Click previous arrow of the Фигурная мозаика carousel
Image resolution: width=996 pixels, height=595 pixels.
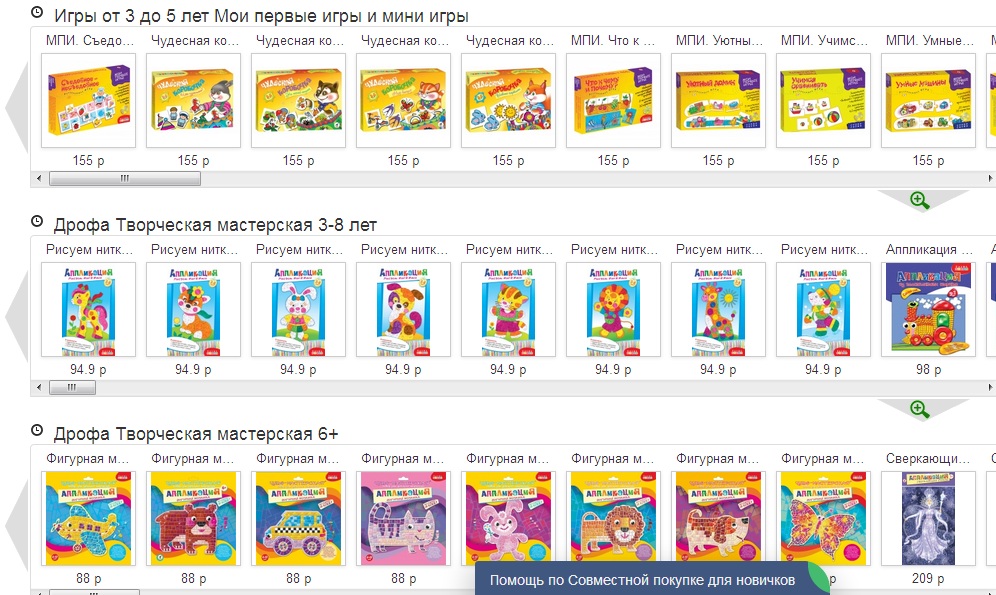[x=17, y=525]
